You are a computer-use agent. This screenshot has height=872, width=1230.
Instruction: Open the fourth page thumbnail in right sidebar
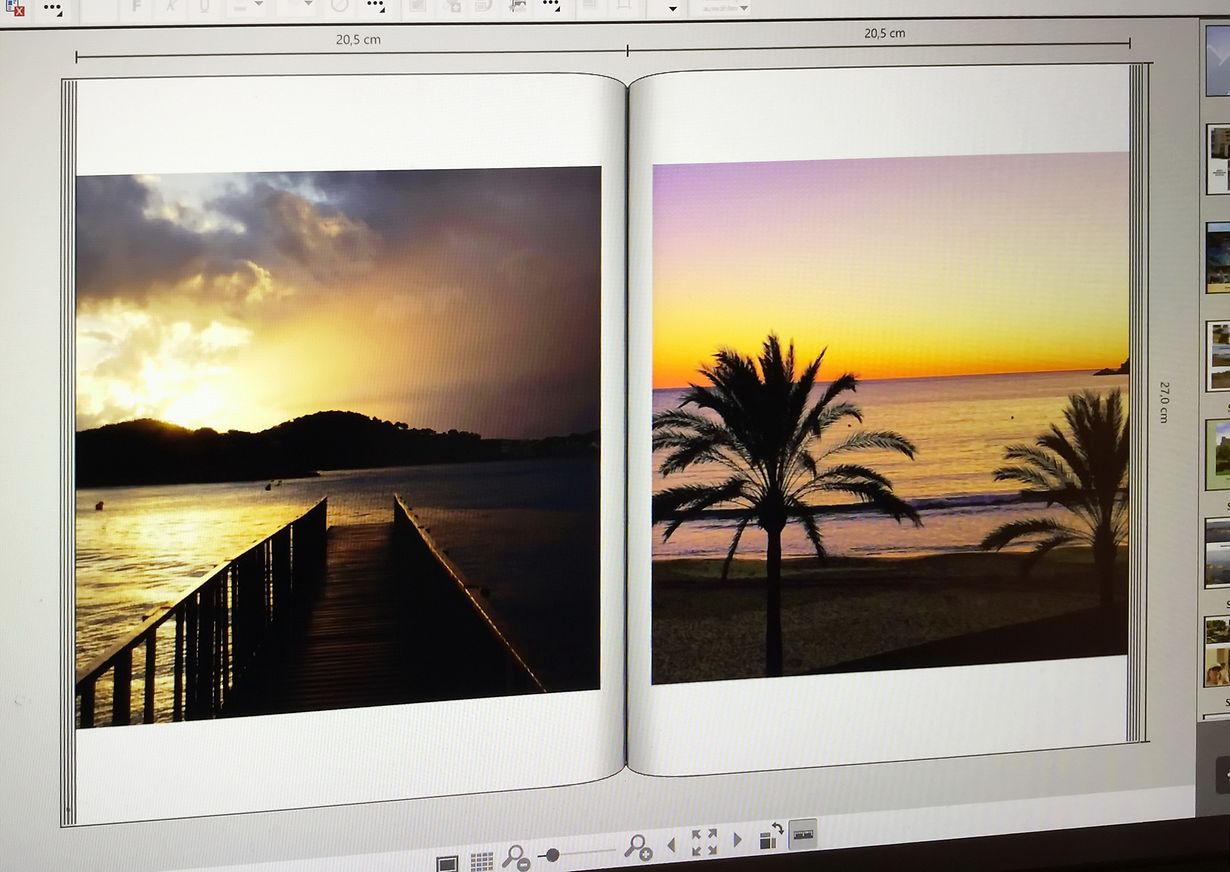click(1217, 355)
